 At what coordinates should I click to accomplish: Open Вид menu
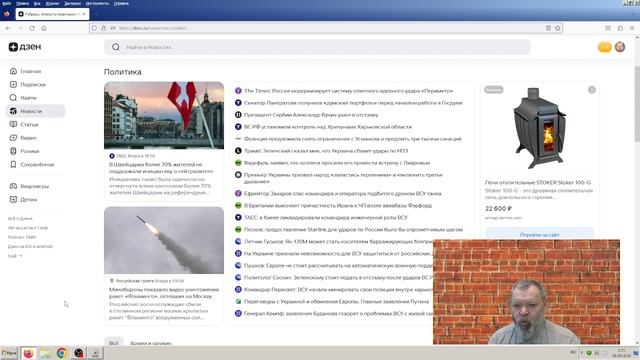pyautogui.click(x=37, y=3)
